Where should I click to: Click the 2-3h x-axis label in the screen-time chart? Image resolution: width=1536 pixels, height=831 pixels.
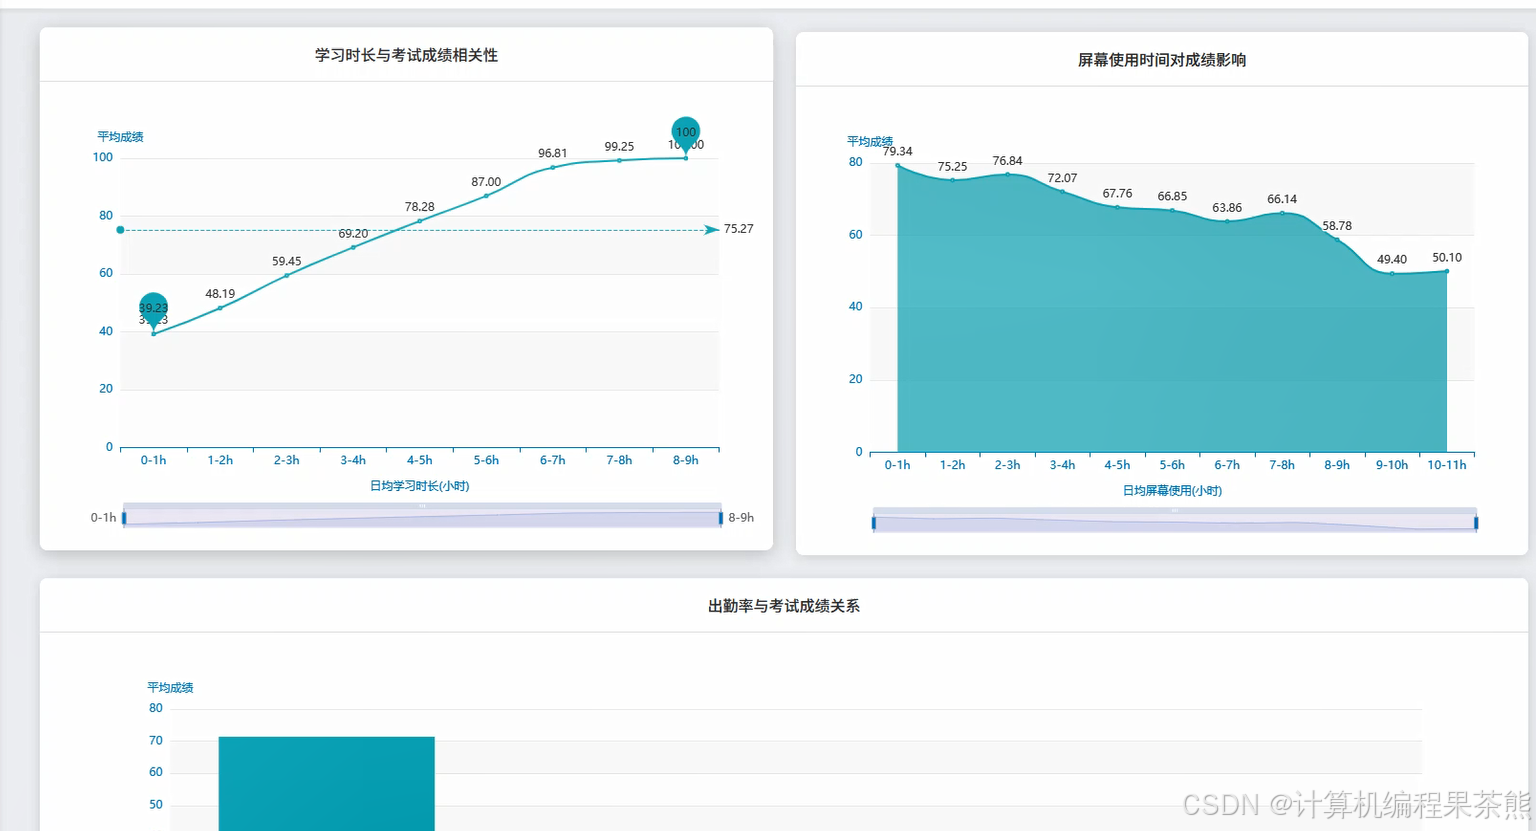pos(1008,465)
